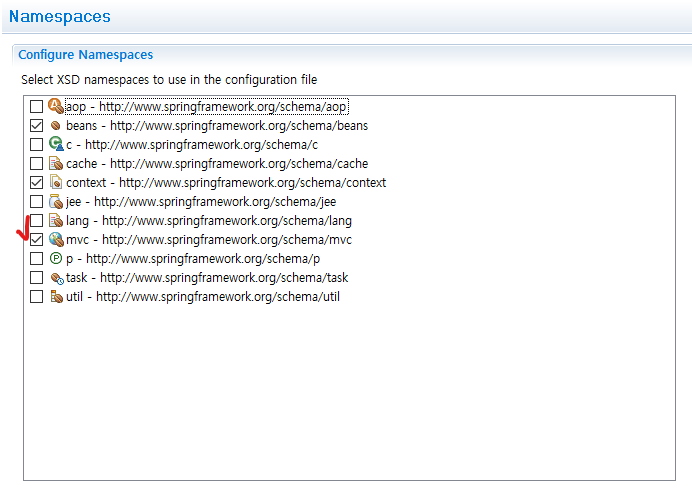Select the jee schema URL text
Screen dimensions: 692x491
[215, 202]
